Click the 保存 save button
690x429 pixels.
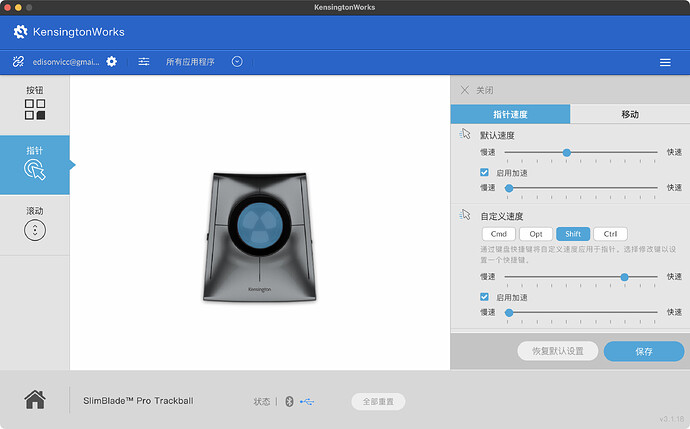click(x=644, y=351)
